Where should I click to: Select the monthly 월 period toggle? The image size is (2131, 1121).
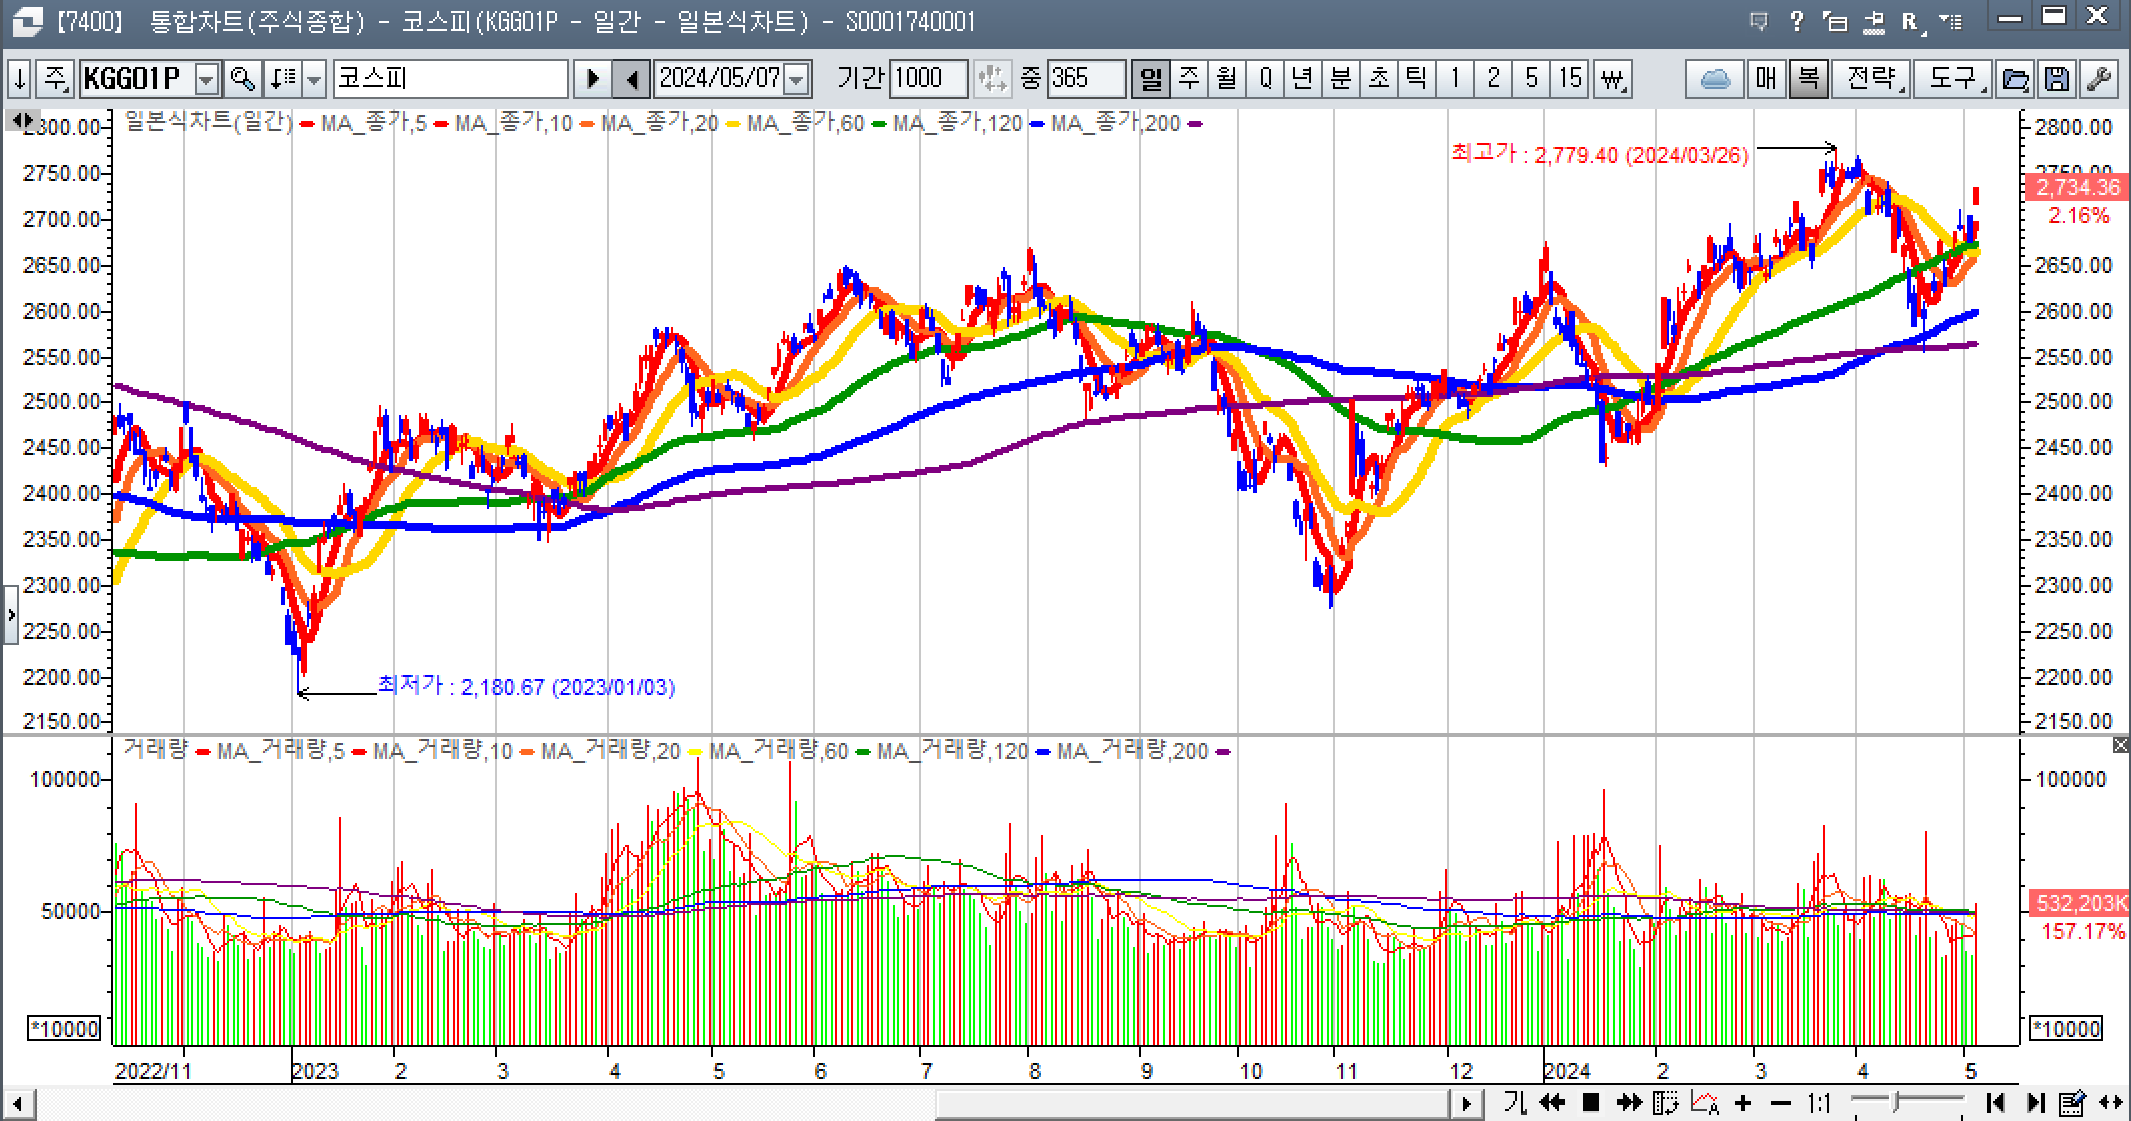tap(1227, 78)
